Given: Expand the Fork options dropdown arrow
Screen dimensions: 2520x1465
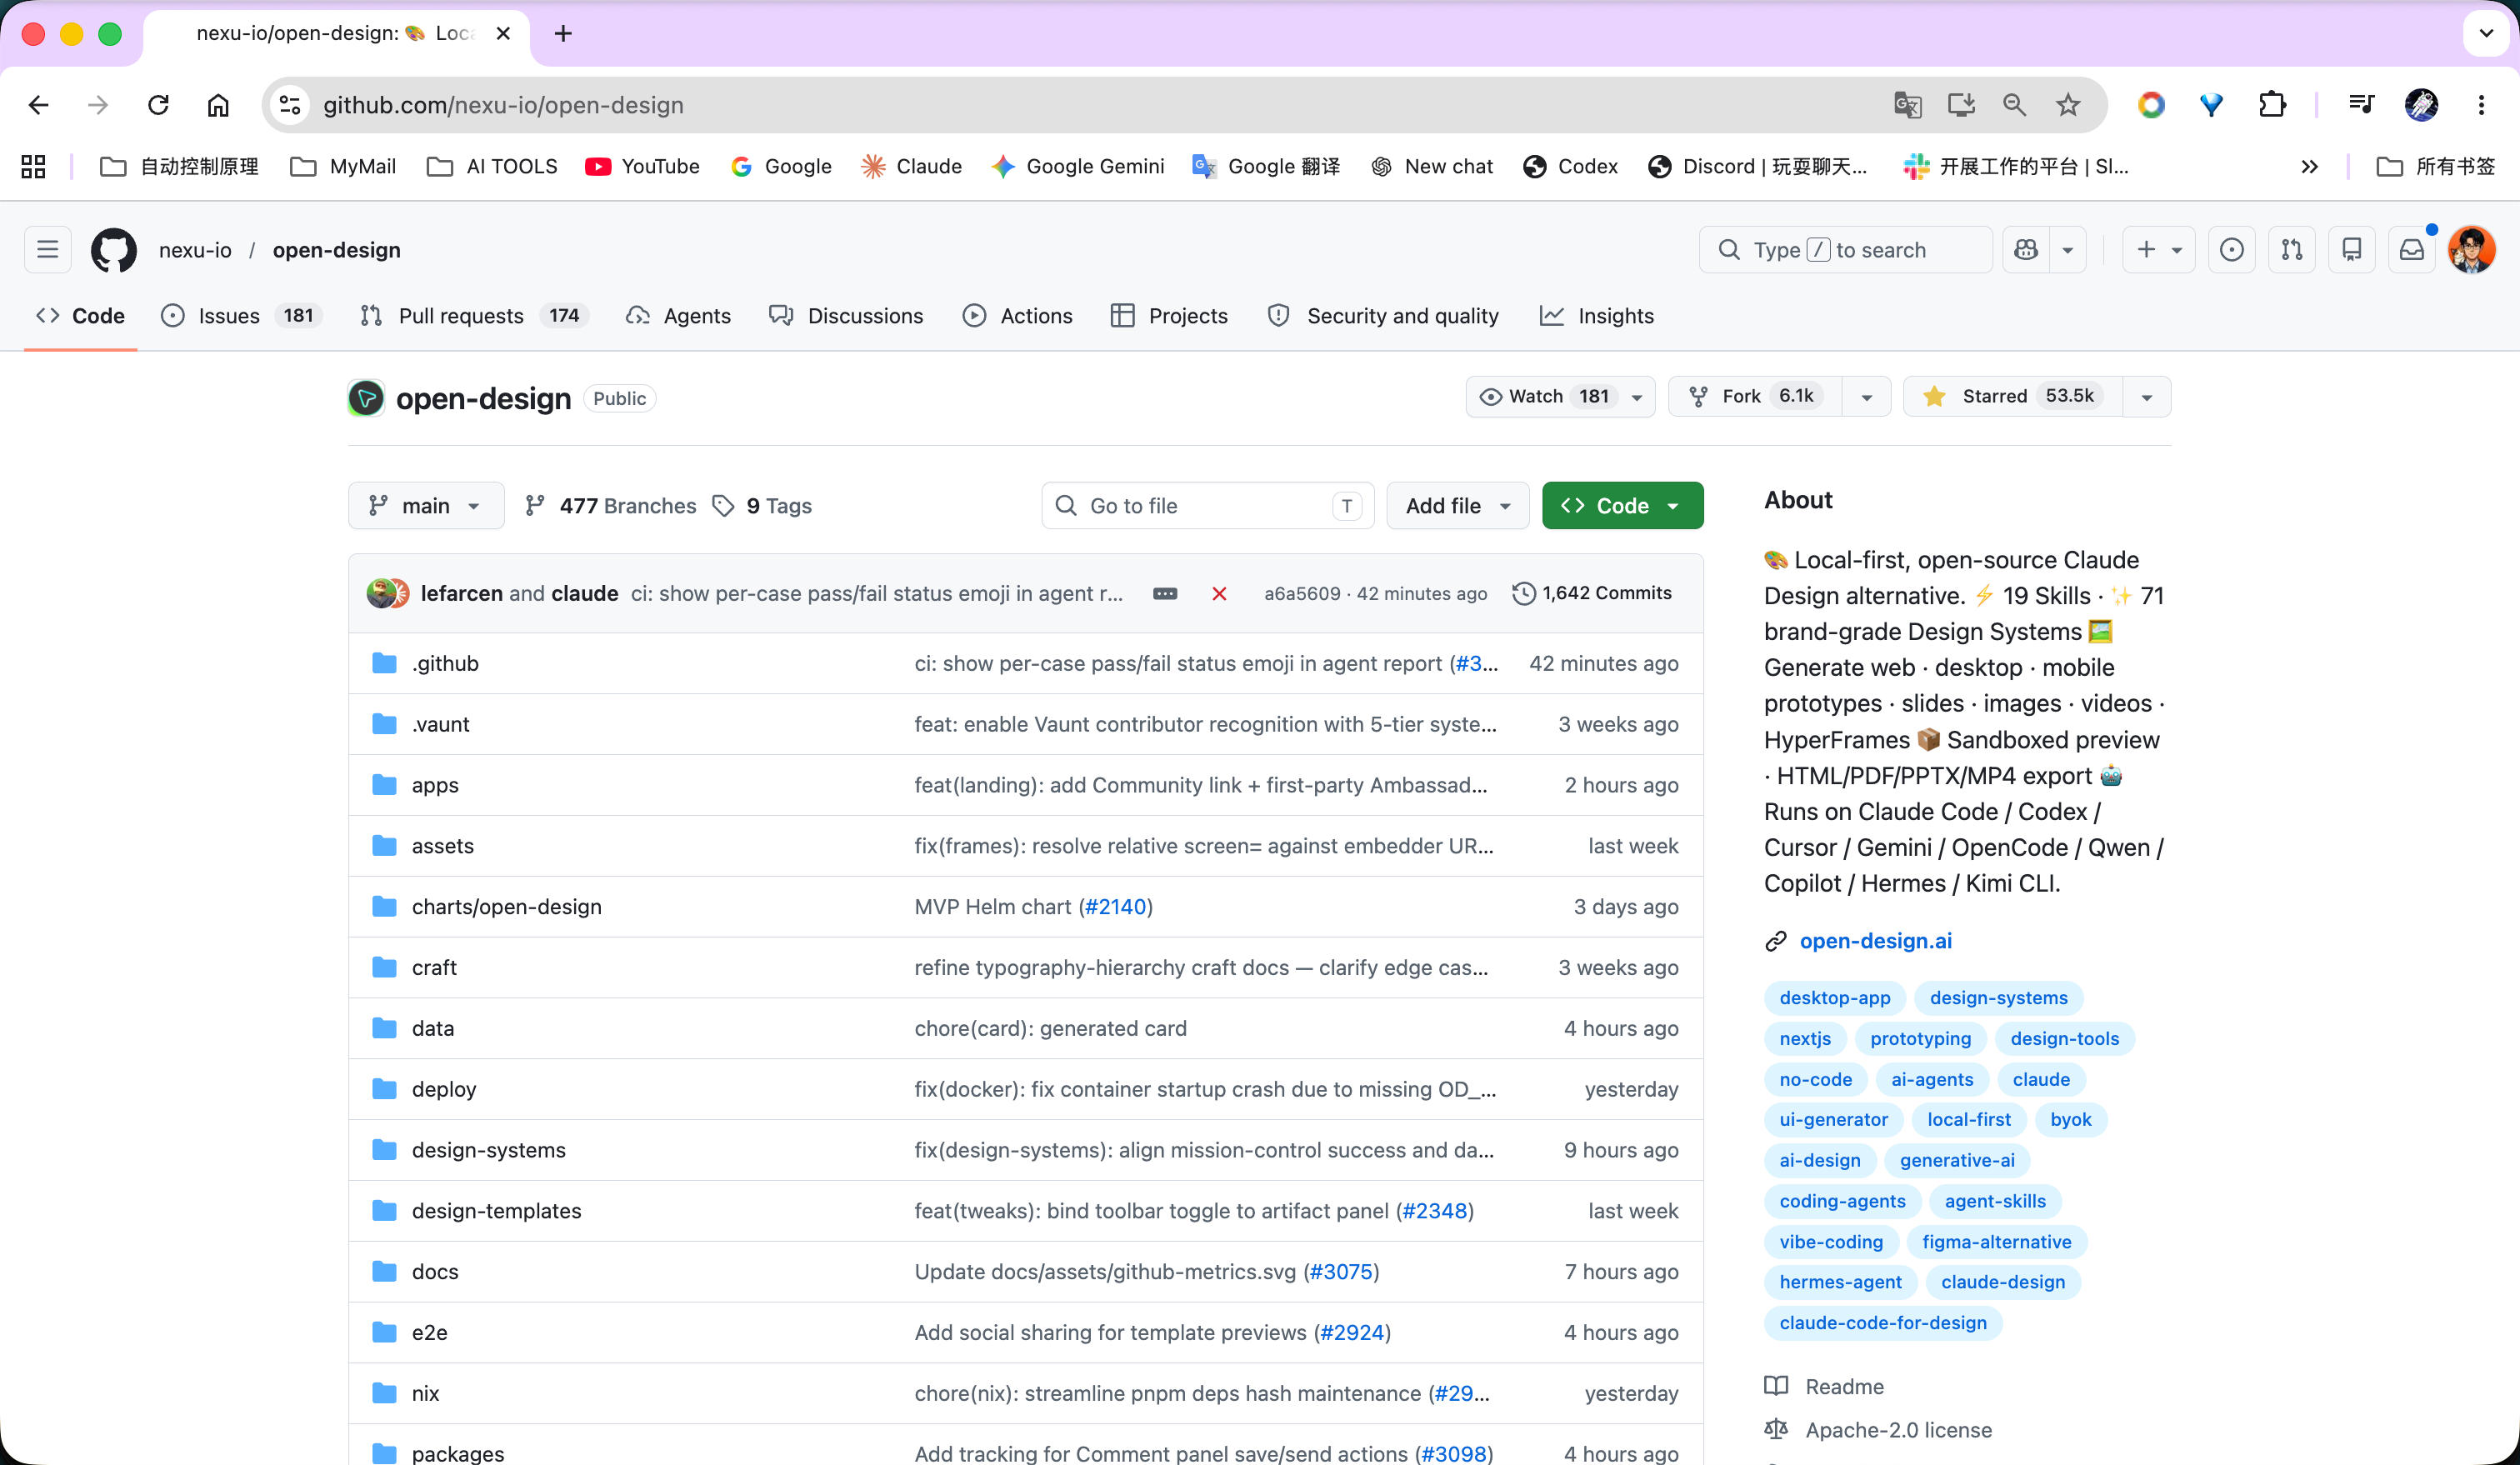Looking at the screenshot, I should (x=1866, y=397).
